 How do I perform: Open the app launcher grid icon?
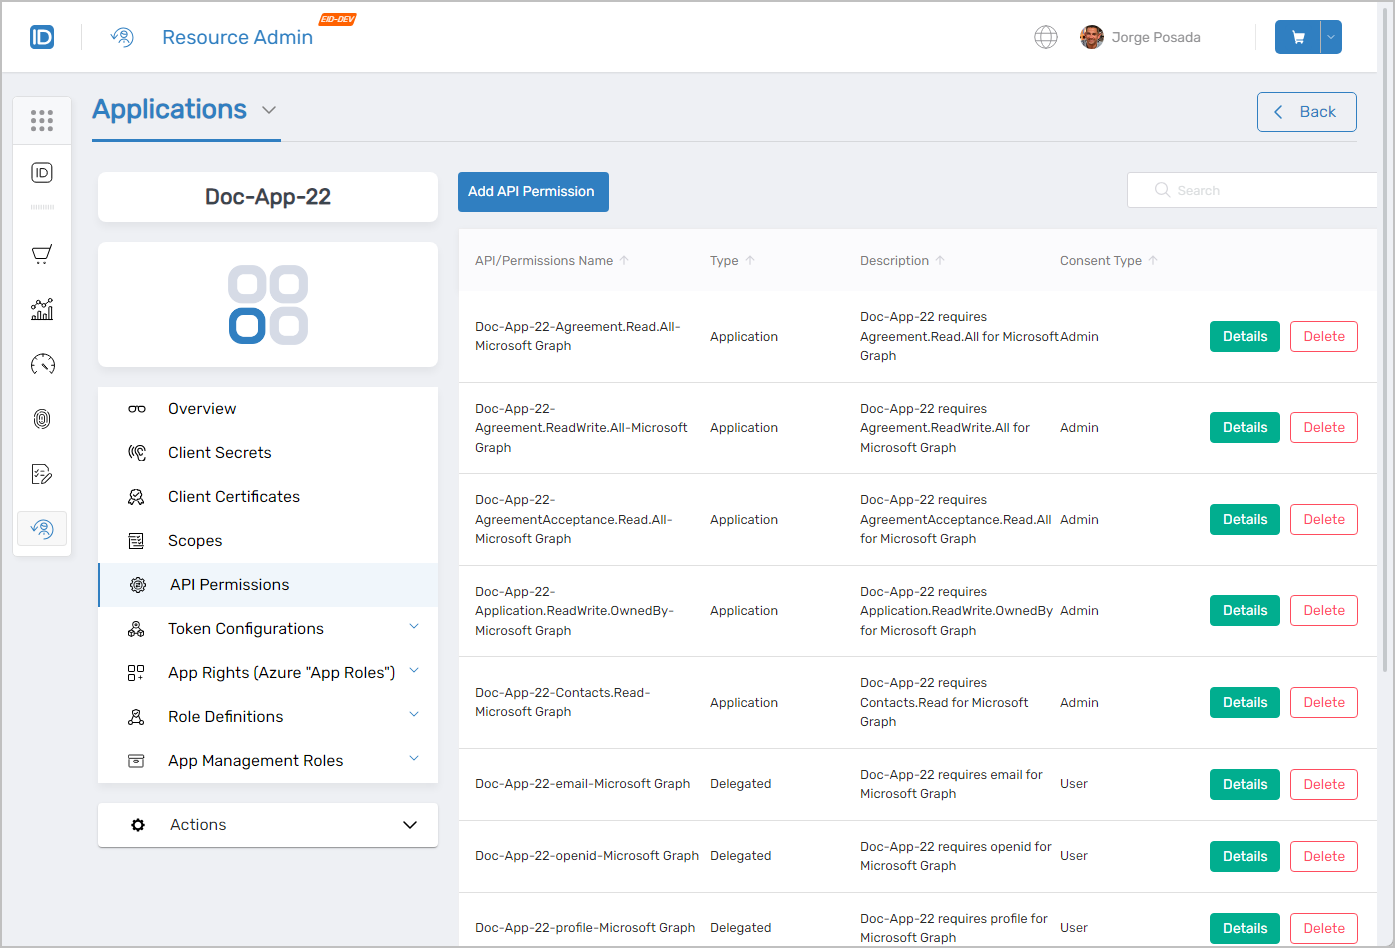[41, 120]
